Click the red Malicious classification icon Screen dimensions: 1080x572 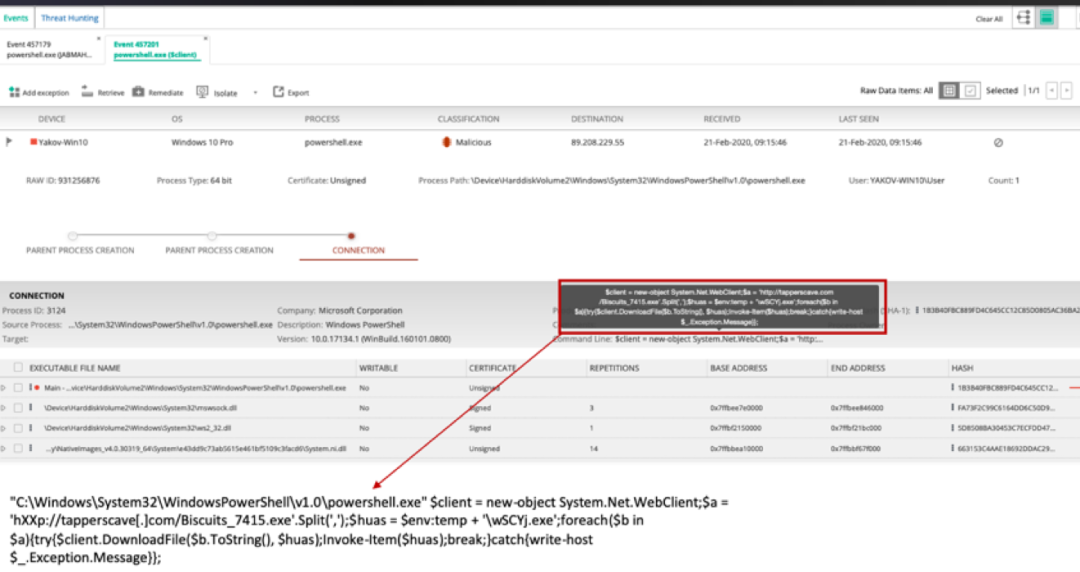(x=446, y=142)
